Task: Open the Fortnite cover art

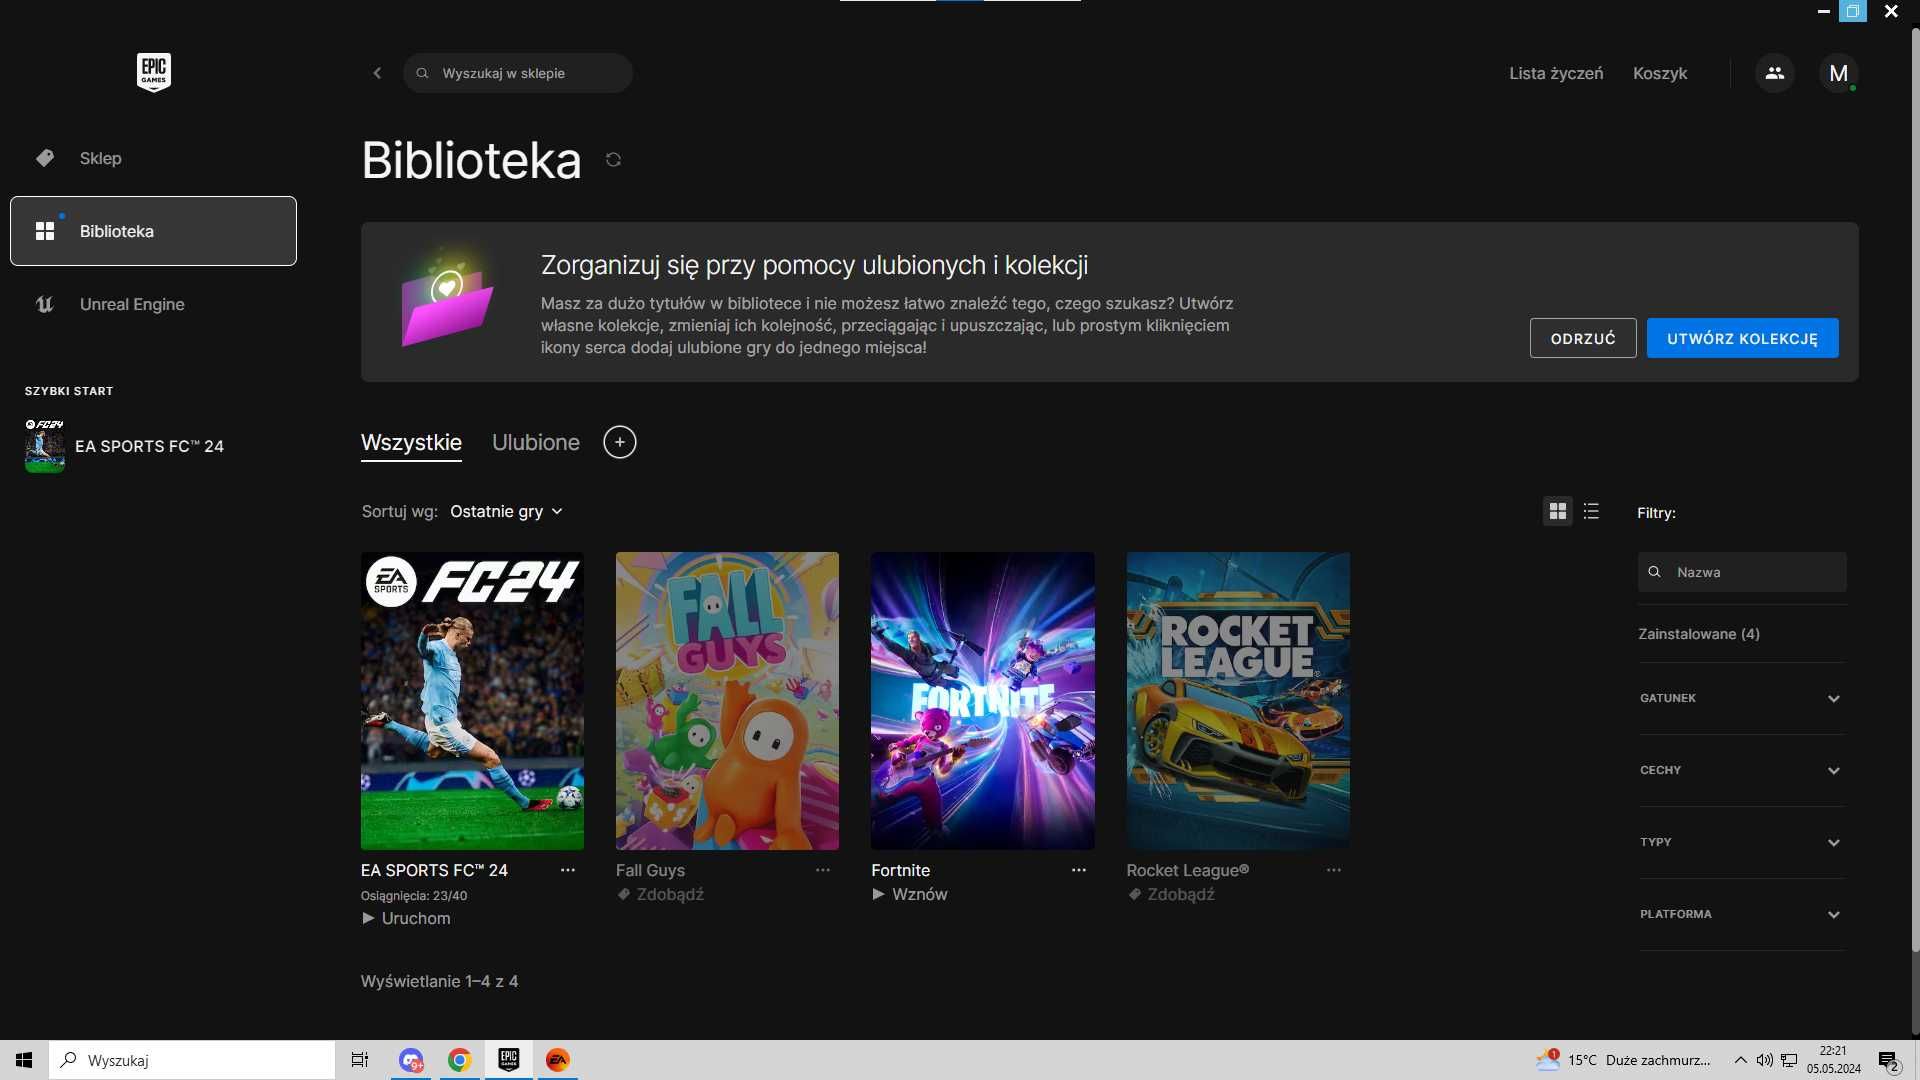Action: point(982,700)
